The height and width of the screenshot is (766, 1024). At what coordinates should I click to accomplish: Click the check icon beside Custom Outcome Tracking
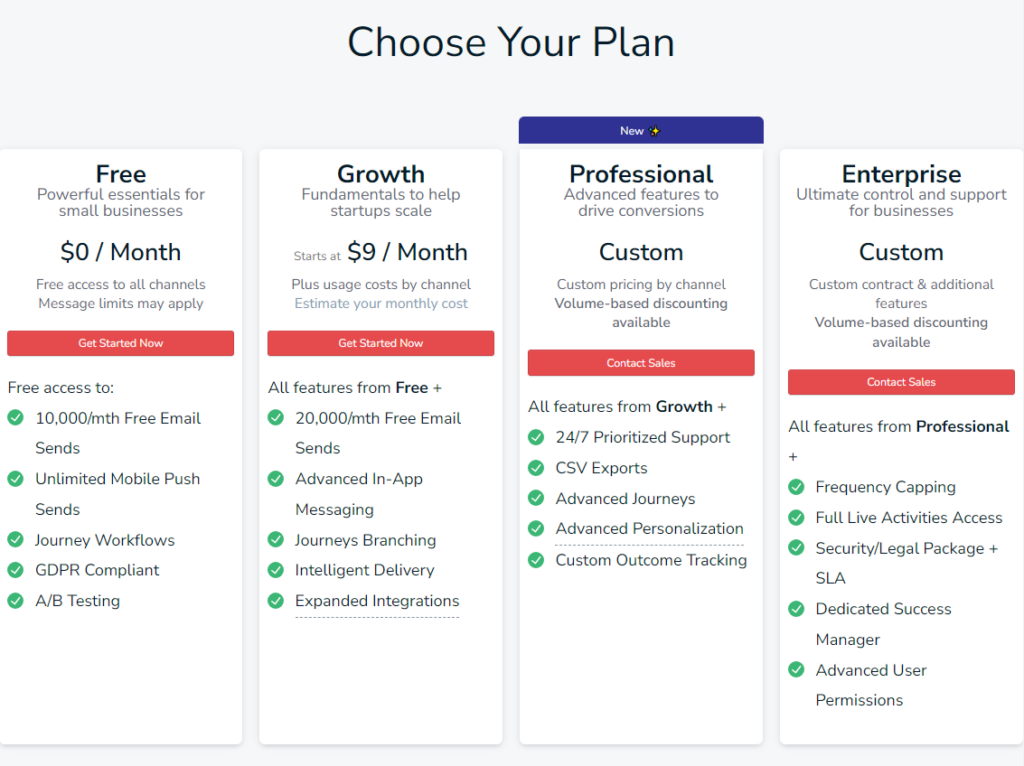pos(536,560)
